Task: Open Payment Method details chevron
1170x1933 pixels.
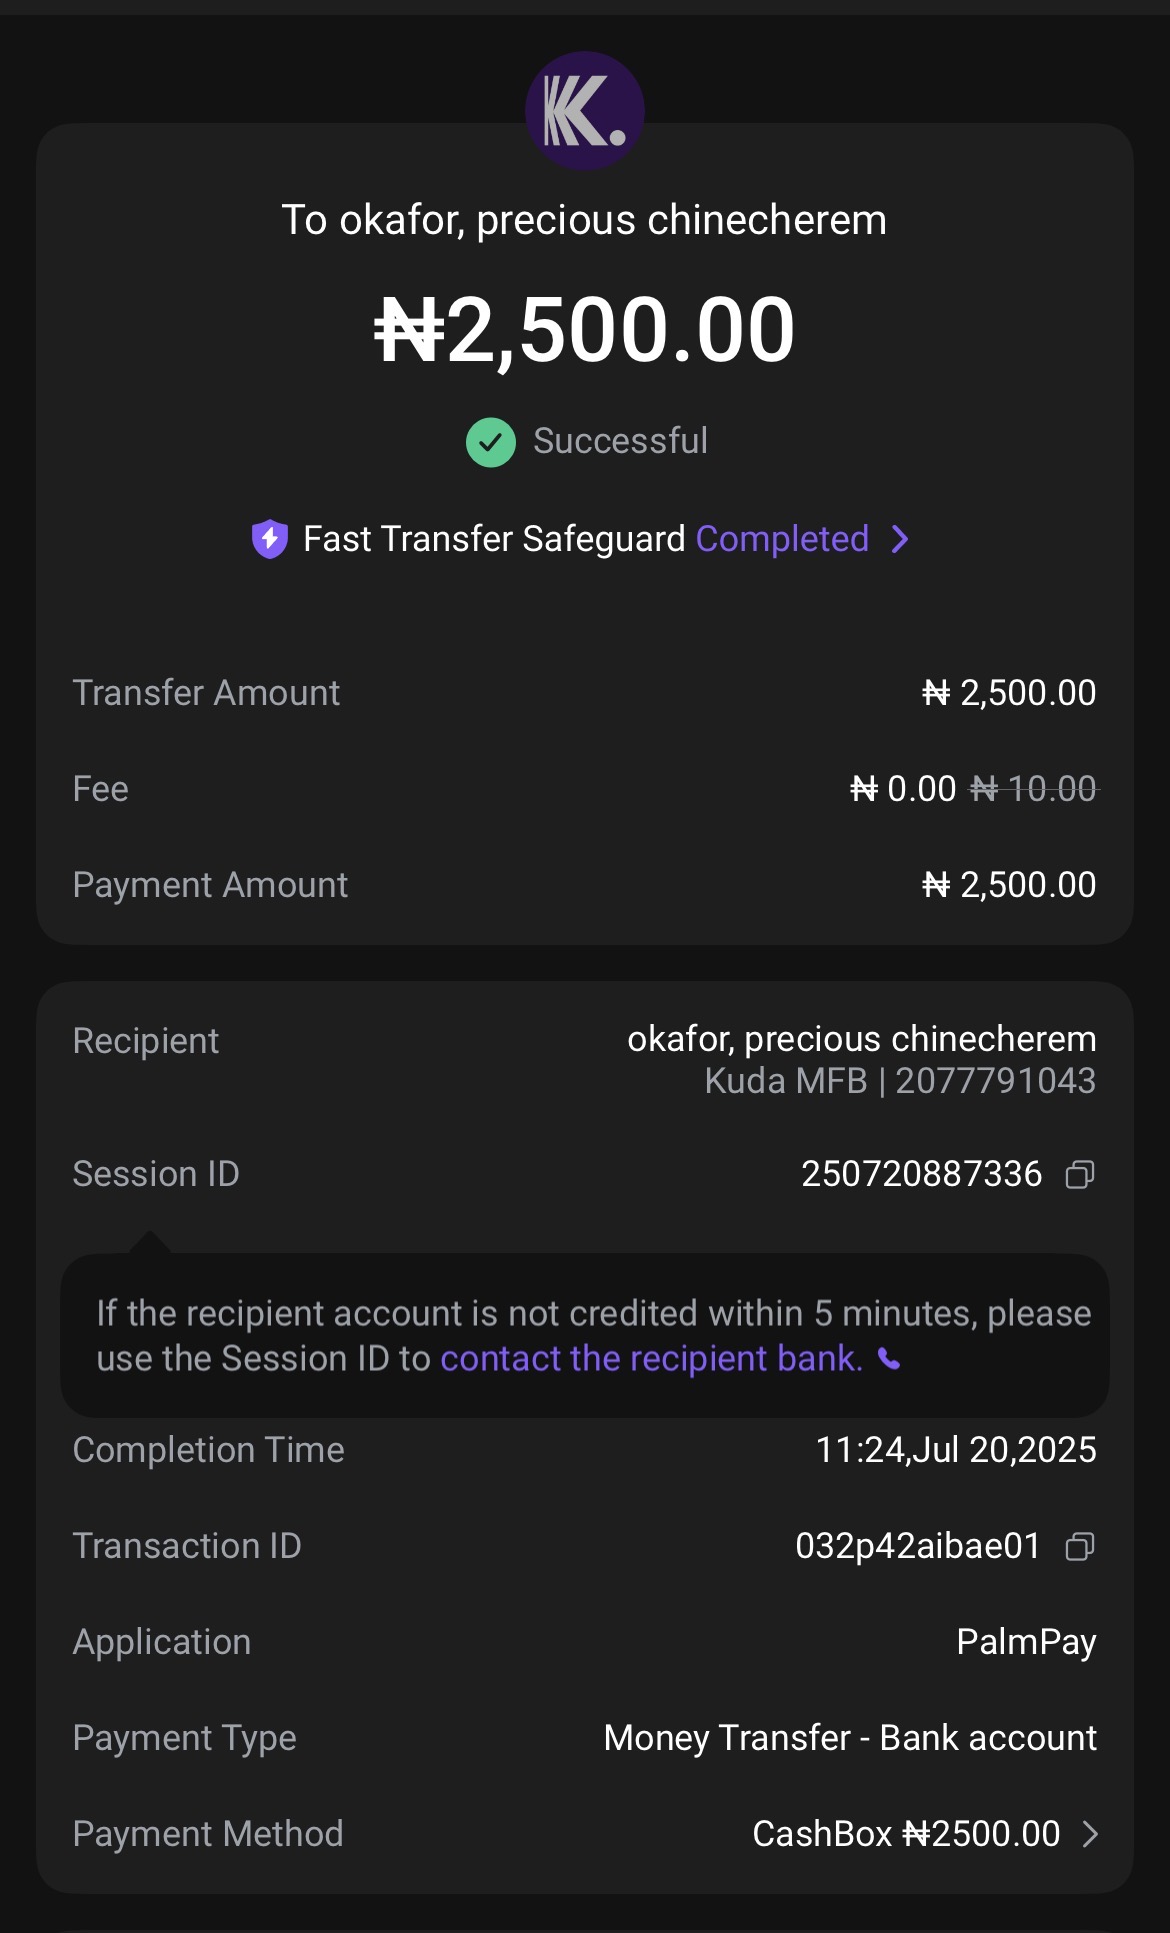Action: pyautogui.click(x=1091, y=1834)
